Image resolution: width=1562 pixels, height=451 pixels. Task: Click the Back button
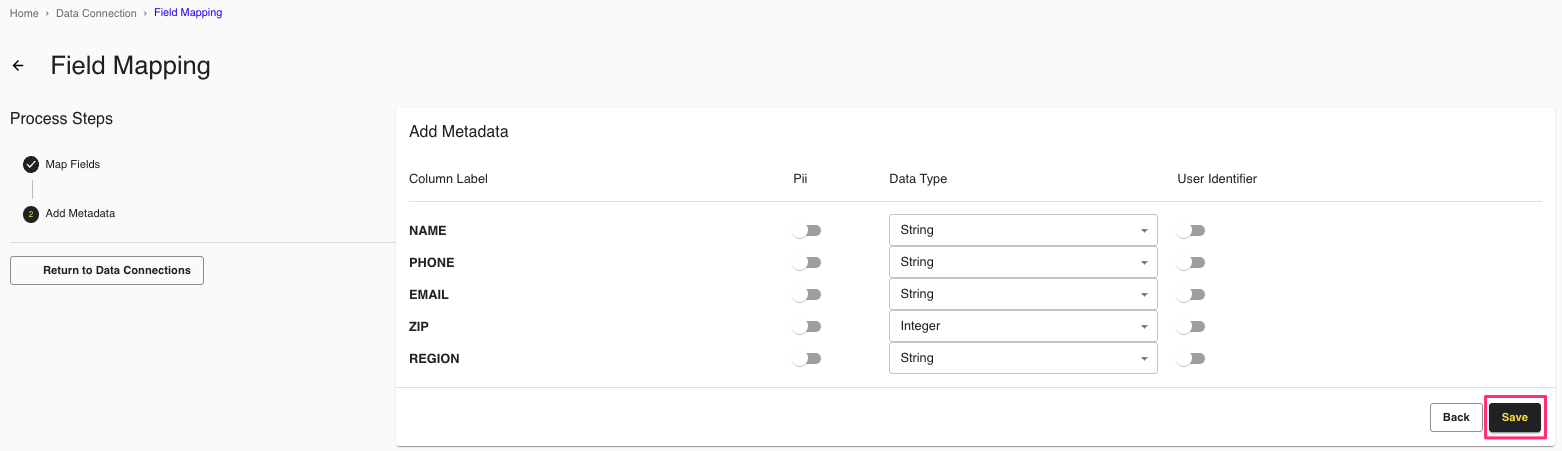click(x=1456, y=417)
